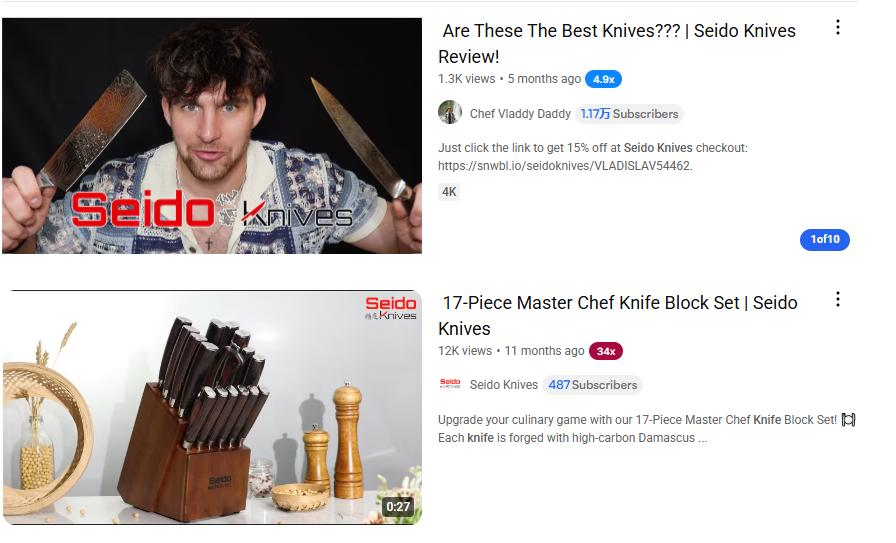The image size is (896, 543).
Task: Click the 1.17万 Subscribers badge
Action: [x=629, y=114]
